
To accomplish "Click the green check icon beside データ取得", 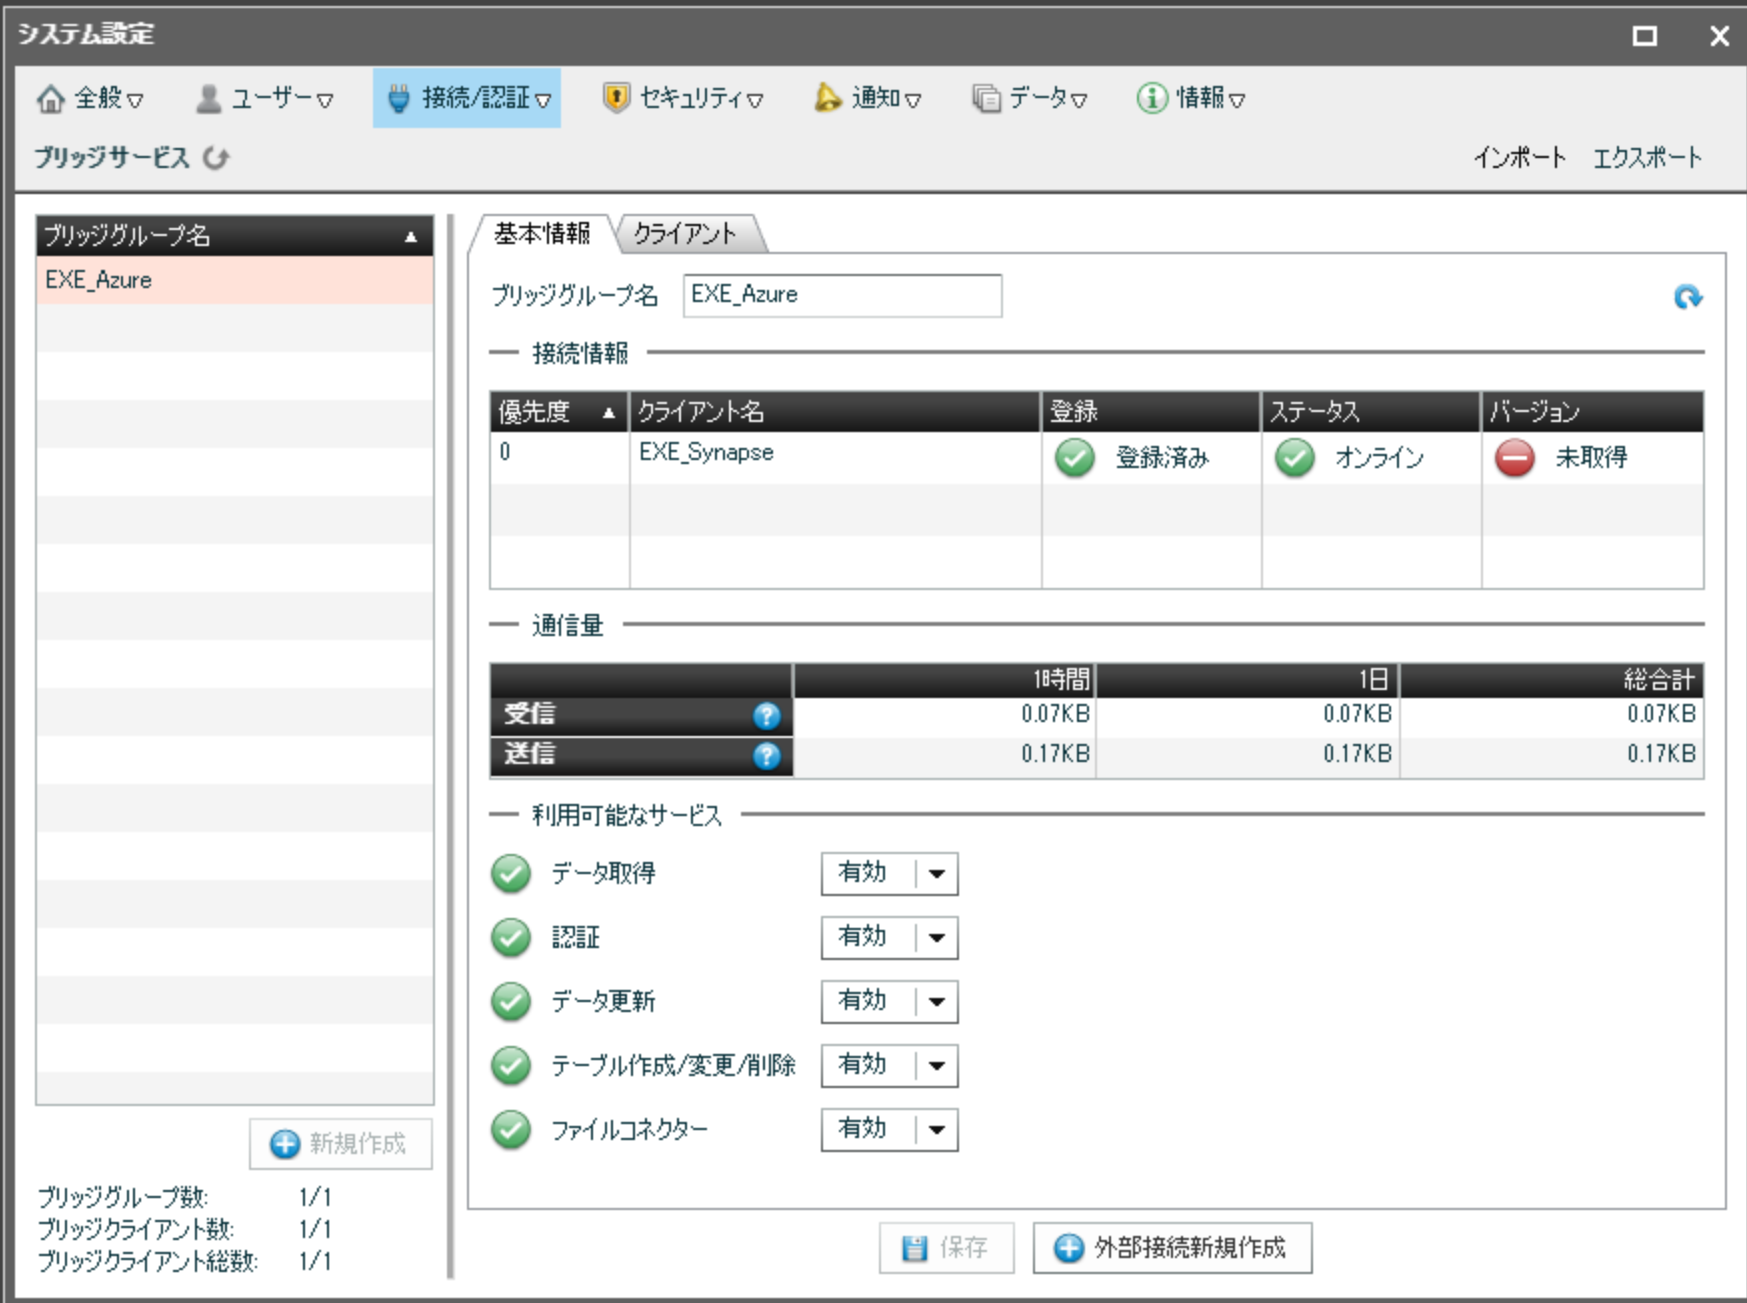I will point(511,874).
